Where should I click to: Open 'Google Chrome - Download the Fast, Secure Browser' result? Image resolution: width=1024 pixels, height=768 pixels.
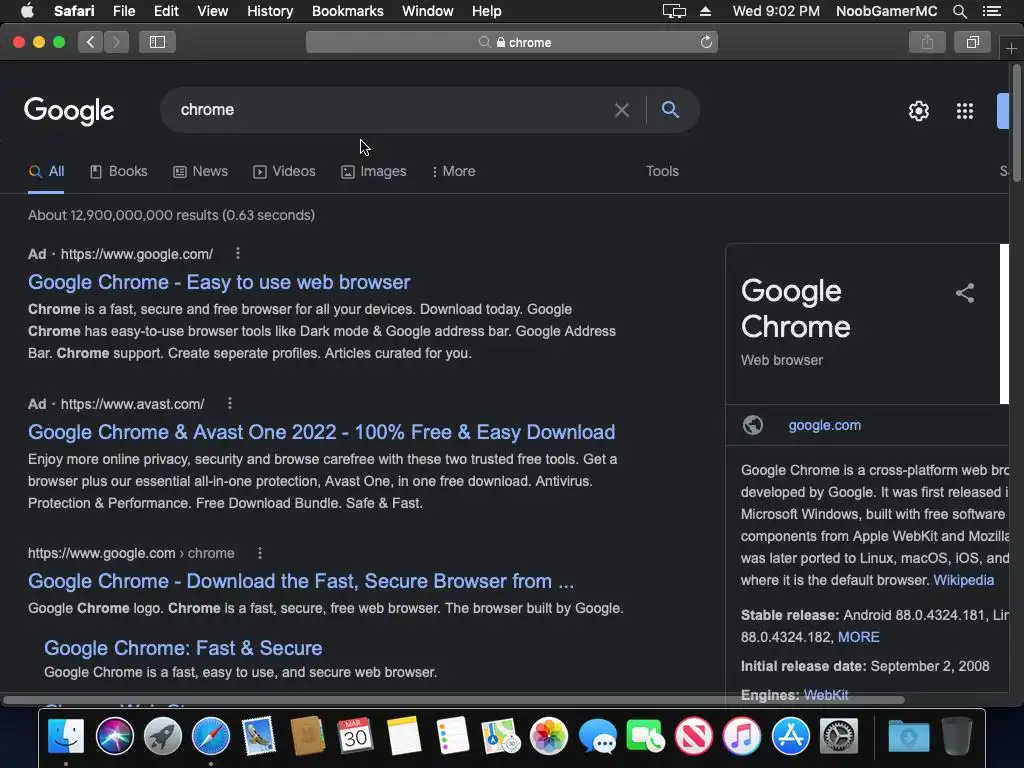pos(301,581)
